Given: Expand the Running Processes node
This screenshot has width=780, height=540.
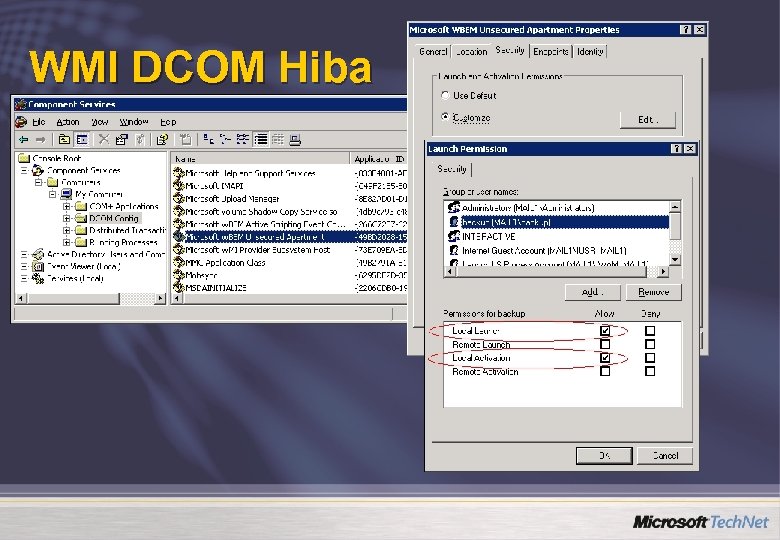Looking at the screenshot, I should coord(67,243).
